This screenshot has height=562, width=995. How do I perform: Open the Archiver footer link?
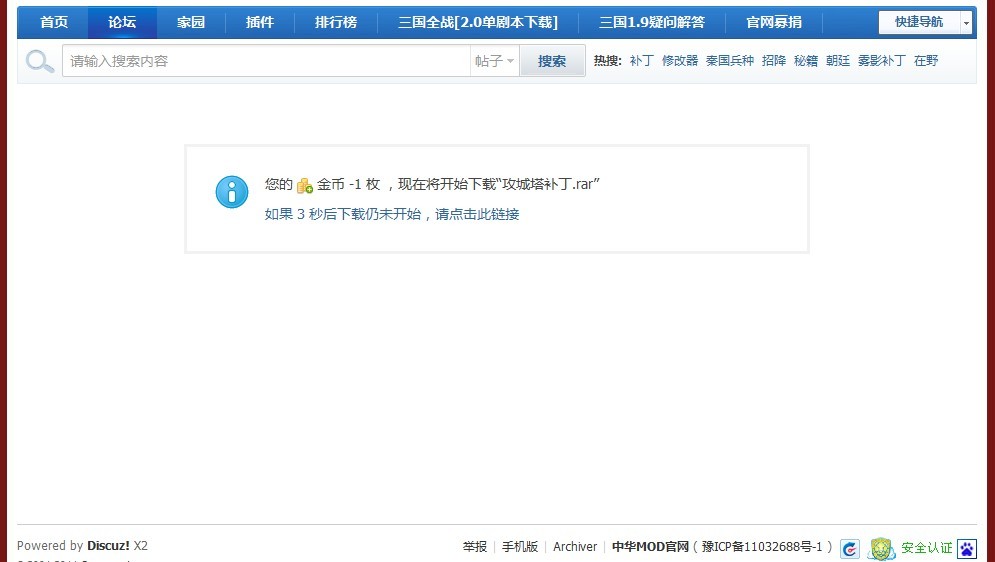(575, 547)
